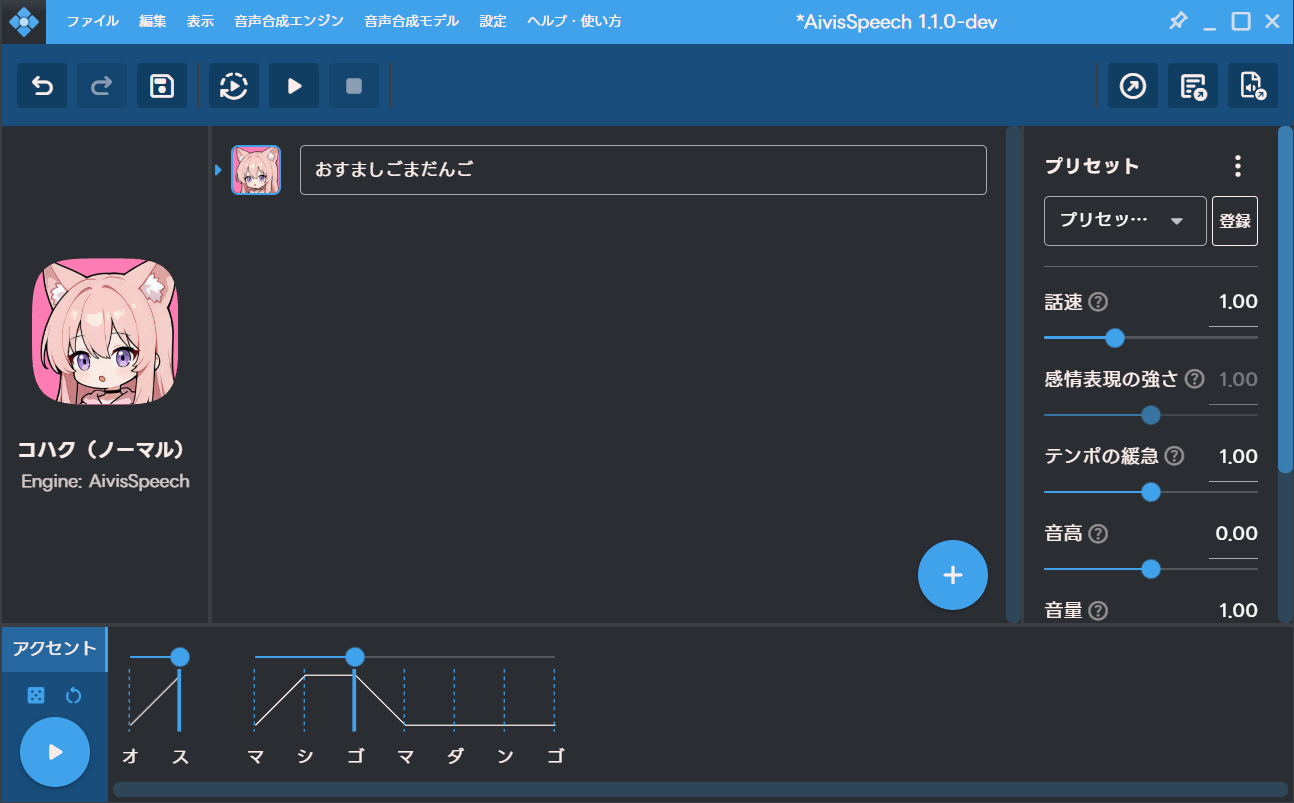Viewport: 1294px width, 803px height.
Task: Click the reset circular arrow in the accent panel
Action: click(x=73, y=695)
